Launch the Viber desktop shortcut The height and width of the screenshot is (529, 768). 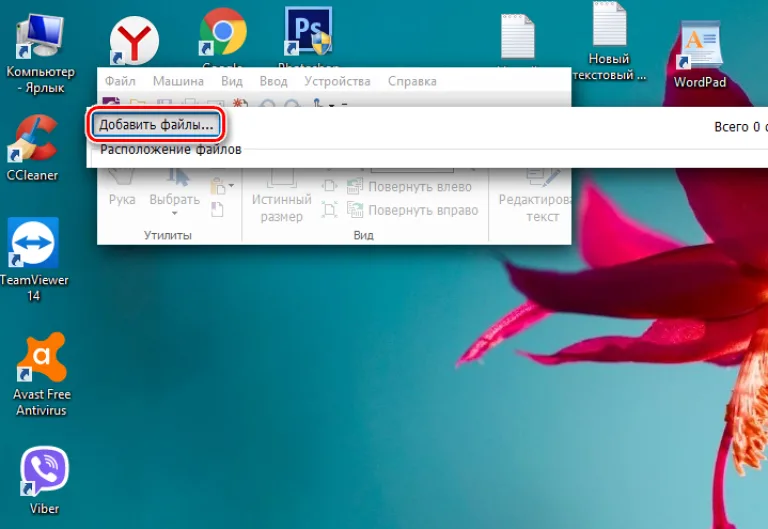point(44,481)
